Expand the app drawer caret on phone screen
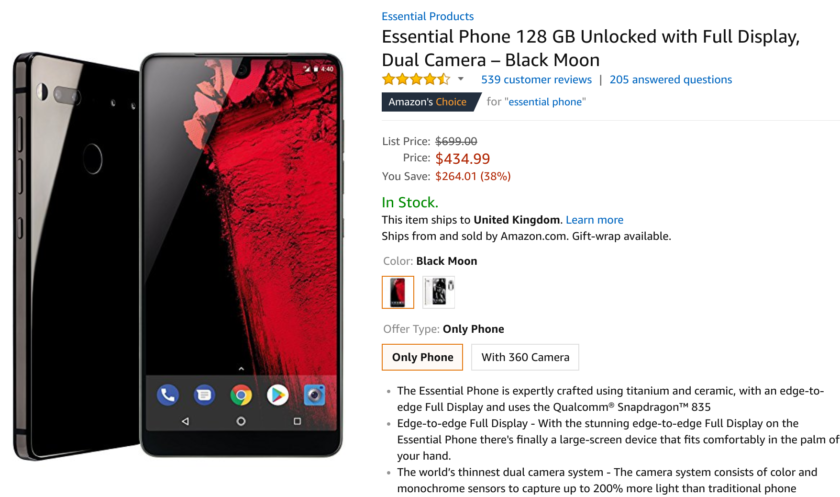The image size is (840, 497). point(241,368)
